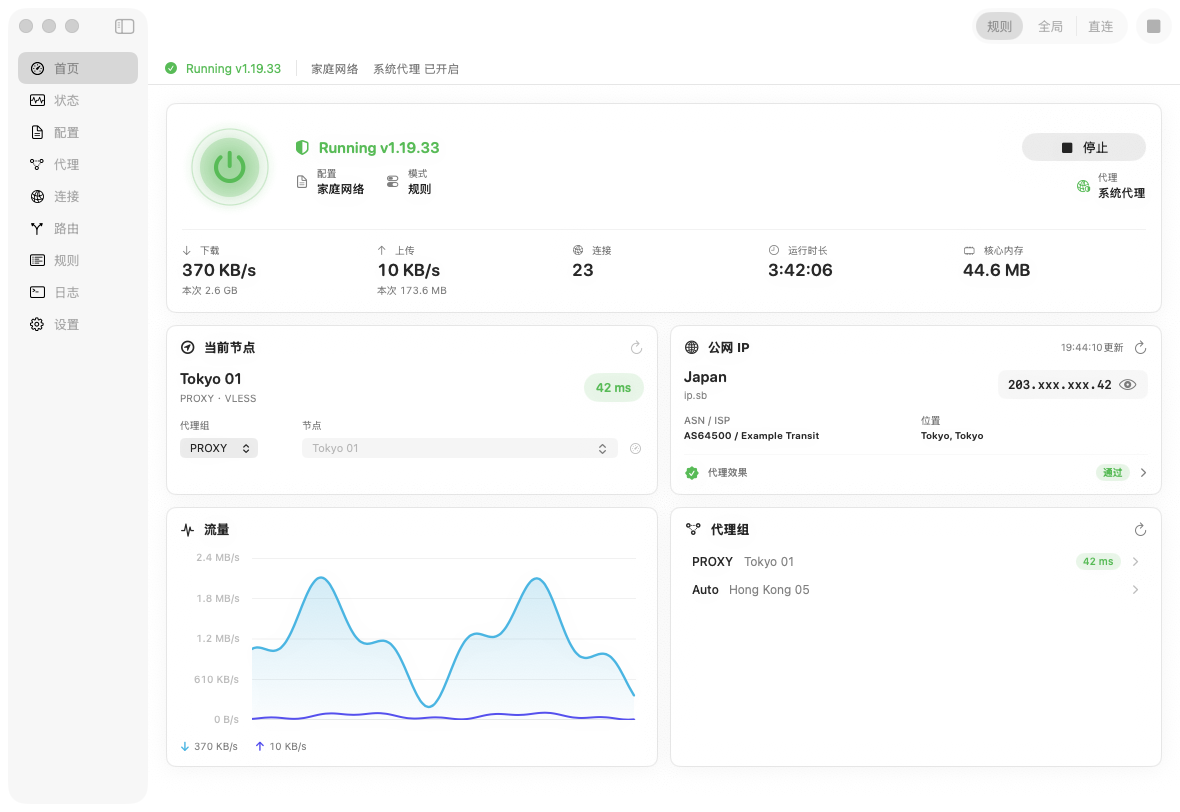Click the stop square icon at top right
1180x812 pixels.
(x=1153, y=26)
